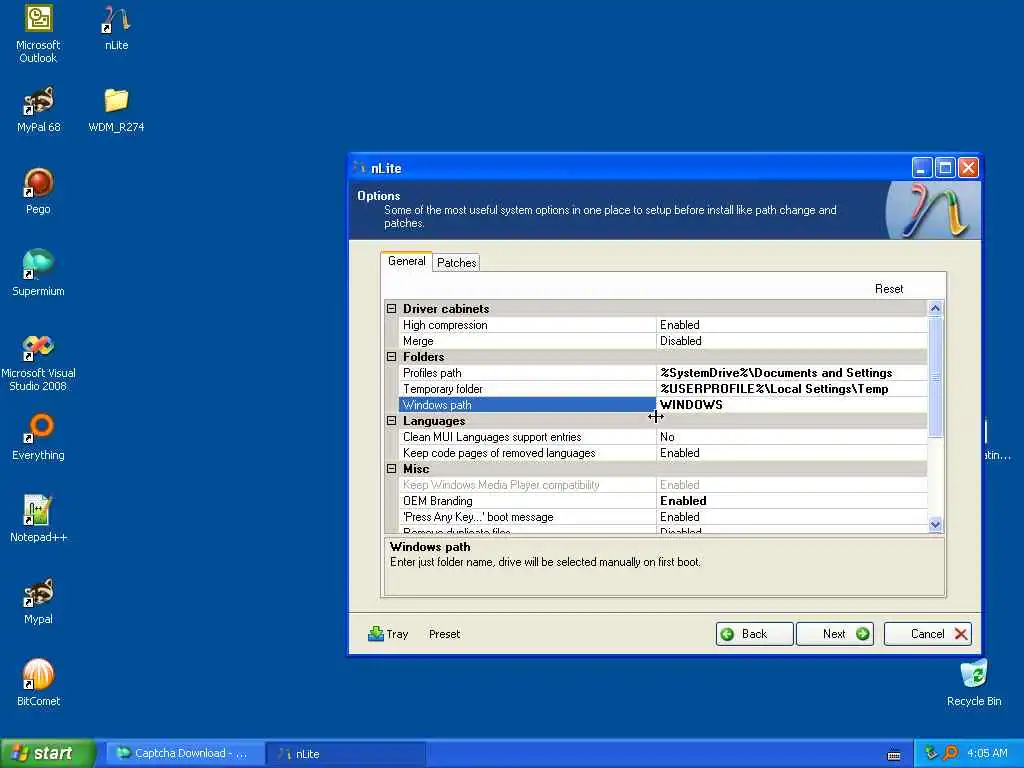1024x768 pixels.
Task: Click the Reset link
Action: pos(889,289)
